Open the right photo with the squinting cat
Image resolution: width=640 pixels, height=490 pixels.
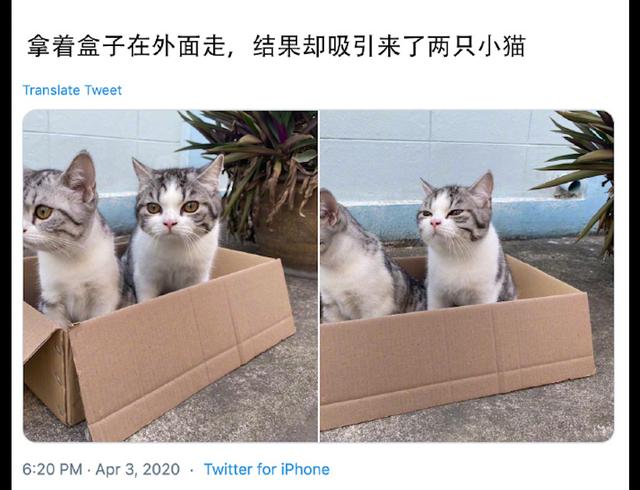467,276
